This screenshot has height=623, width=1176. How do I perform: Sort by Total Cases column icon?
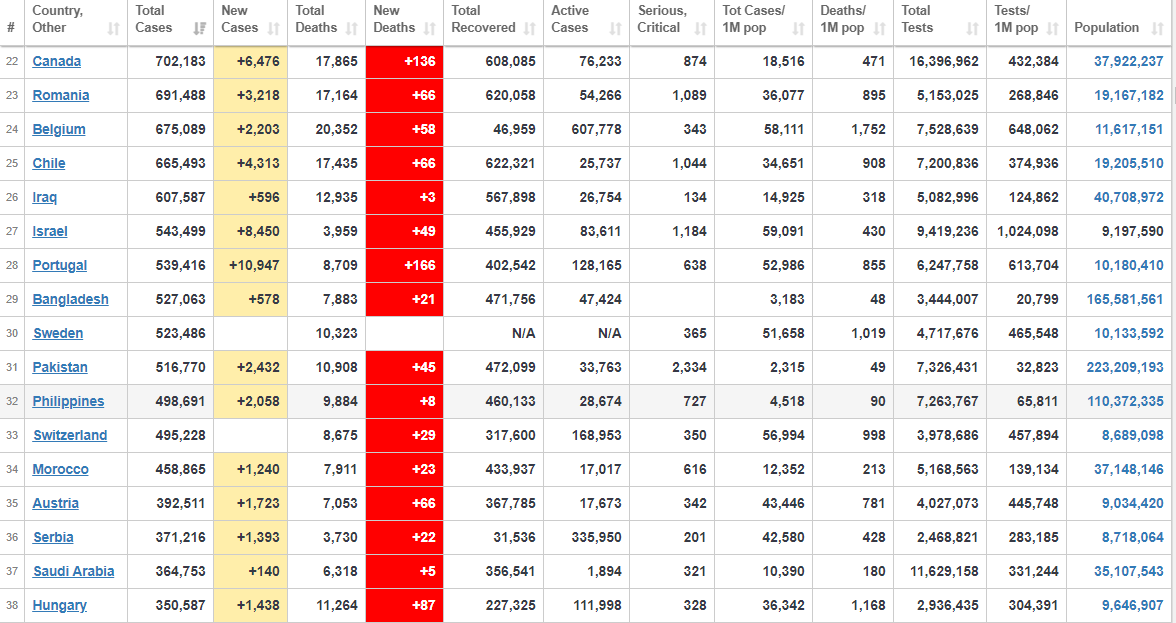200,29
